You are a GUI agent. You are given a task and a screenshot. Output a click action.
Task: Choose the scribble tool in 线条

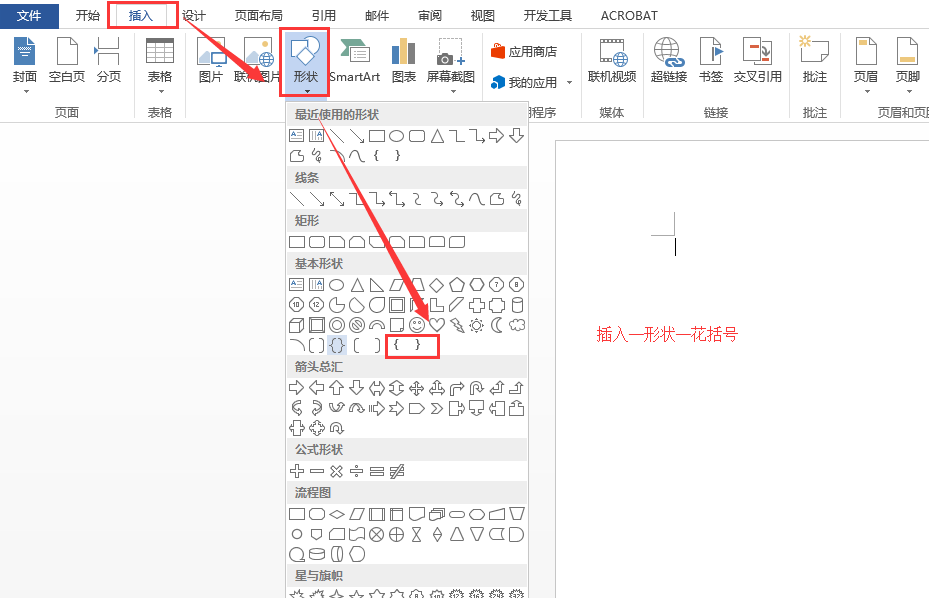tap(517, 199)
